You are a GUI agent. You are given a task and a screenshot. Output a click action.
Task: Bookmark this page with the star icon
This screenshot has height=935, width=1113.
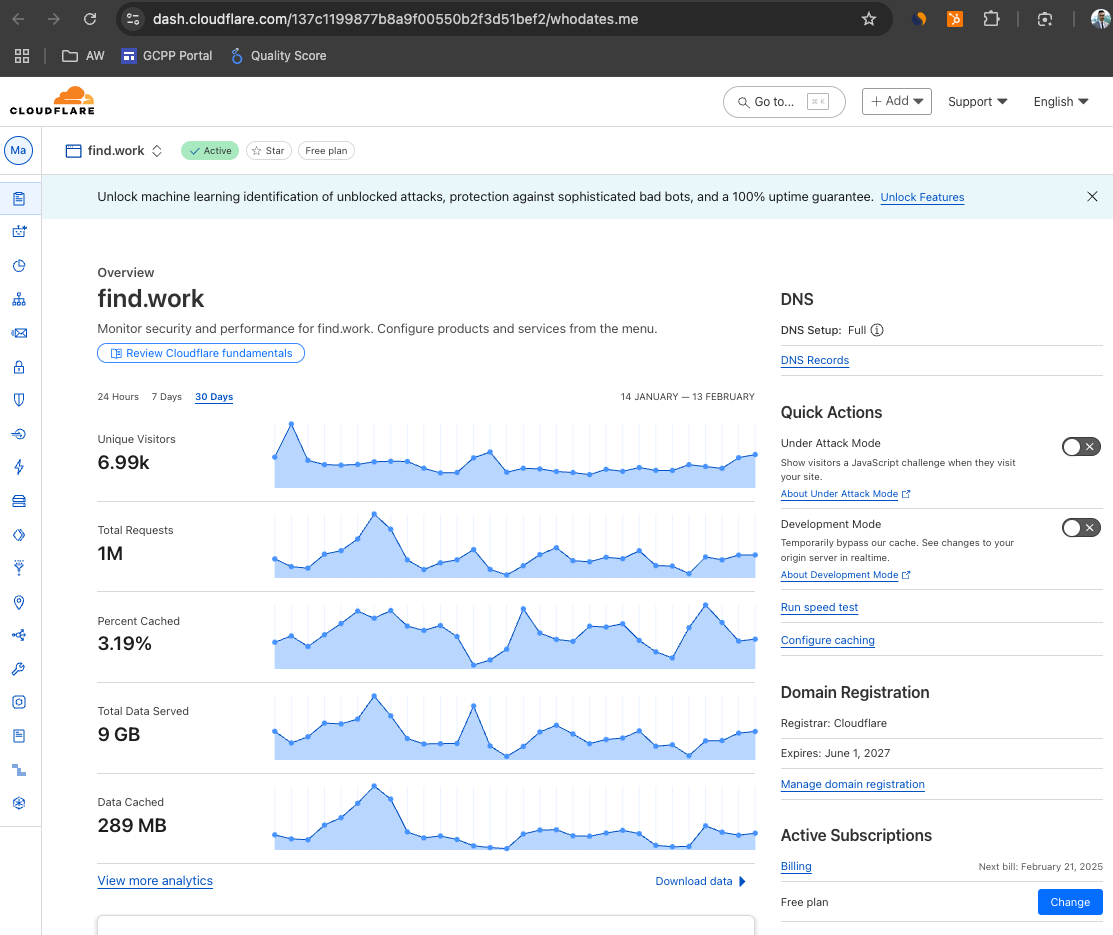[869, 19]
